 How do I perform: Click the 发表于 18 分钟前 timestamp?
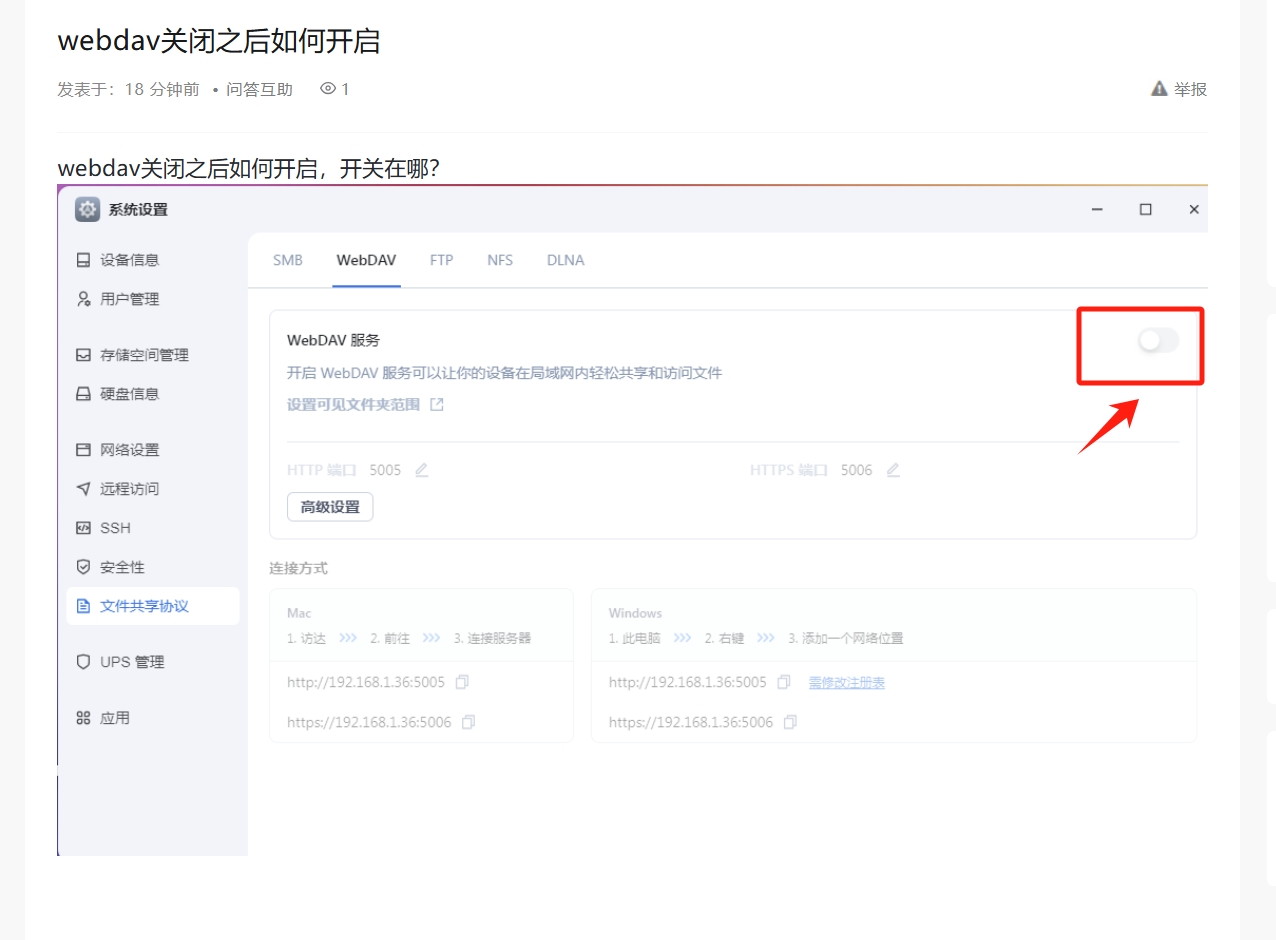128,89
